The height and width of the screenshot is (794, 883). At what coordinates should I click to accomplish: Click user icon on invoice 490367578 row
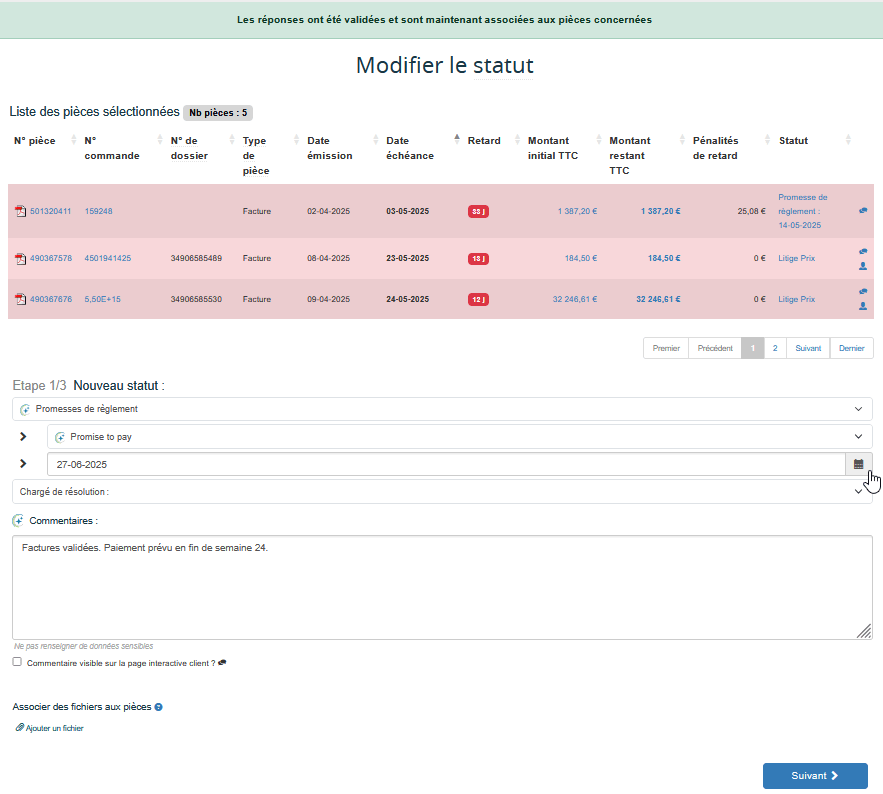tap(862, 266)
